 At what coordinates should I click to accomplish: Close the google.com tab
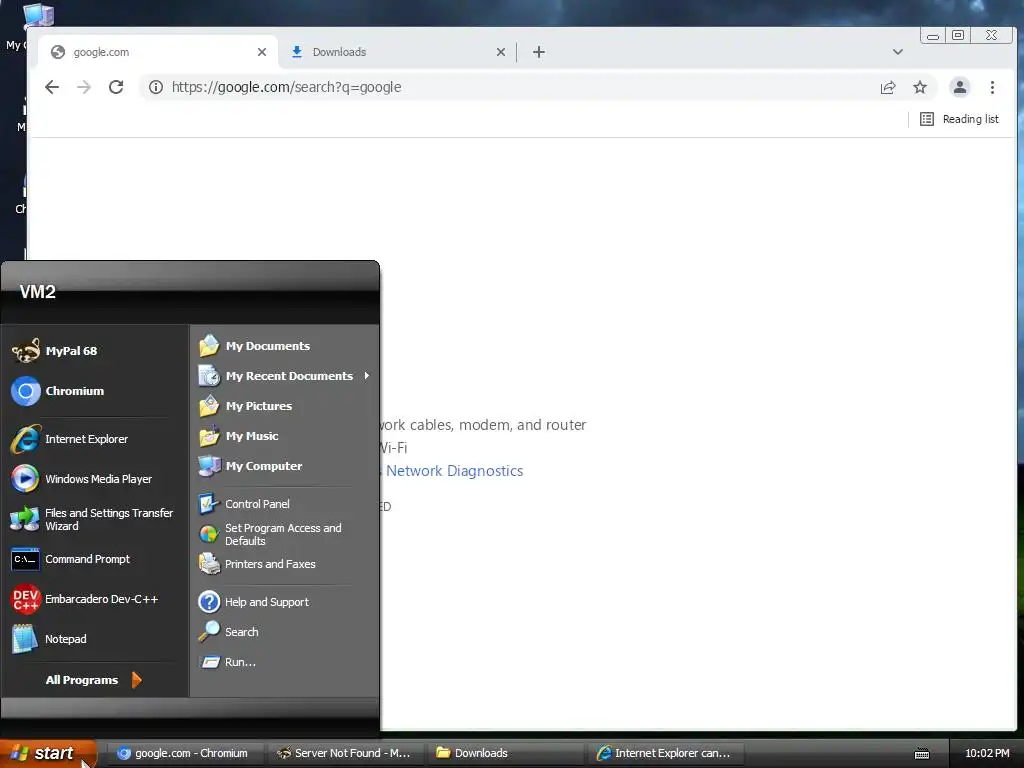coord(262,52)
